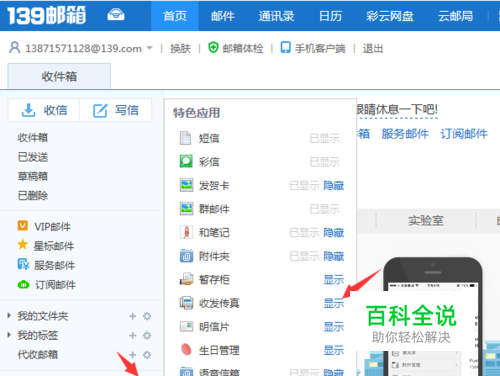Click the envelope cloud icon beside logo
The height and width of the screenshot is (376, 500).
116,15
